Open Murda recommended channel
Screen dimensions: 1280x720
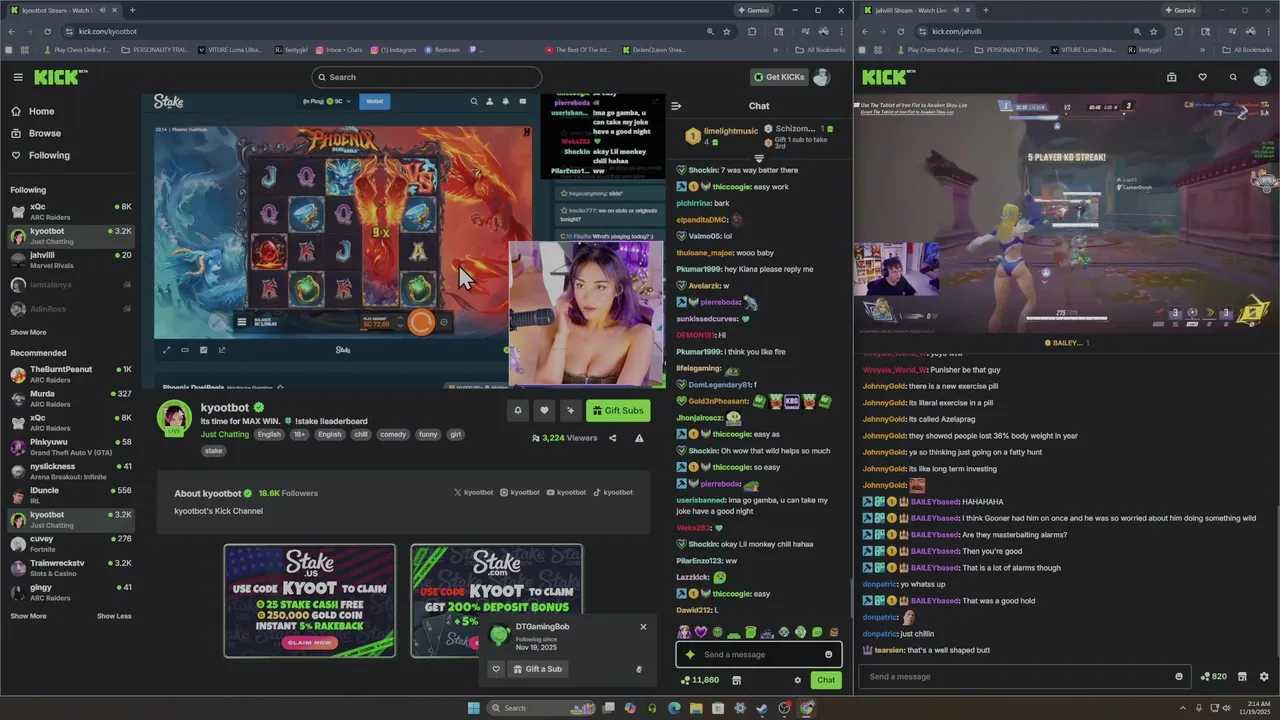(70, 398)
